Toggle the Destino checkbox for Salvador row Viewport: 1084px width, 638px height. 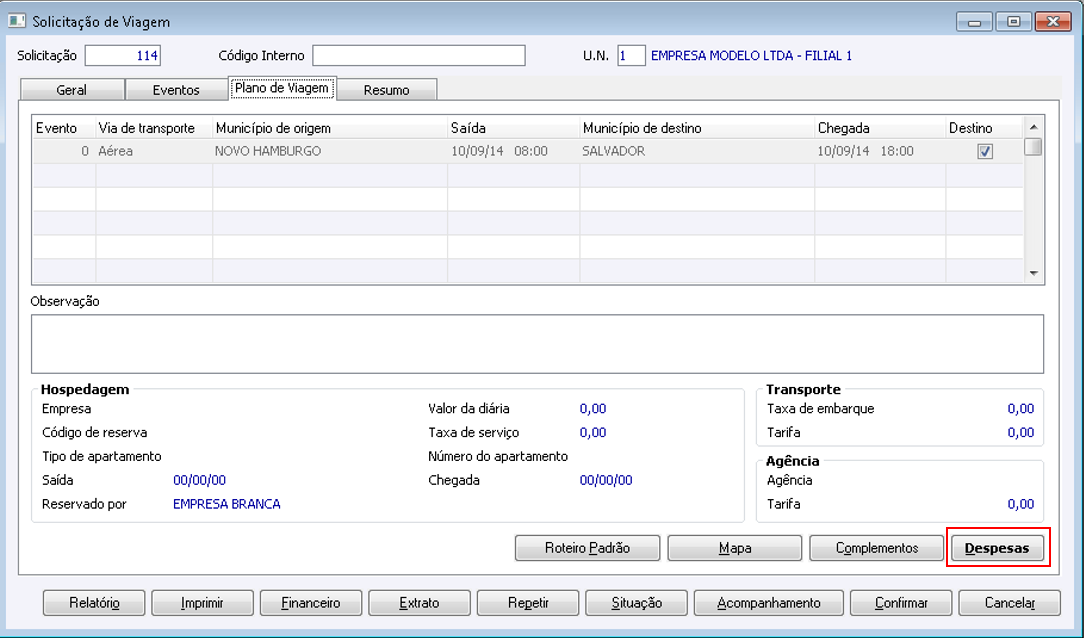[x=985, y=151]
